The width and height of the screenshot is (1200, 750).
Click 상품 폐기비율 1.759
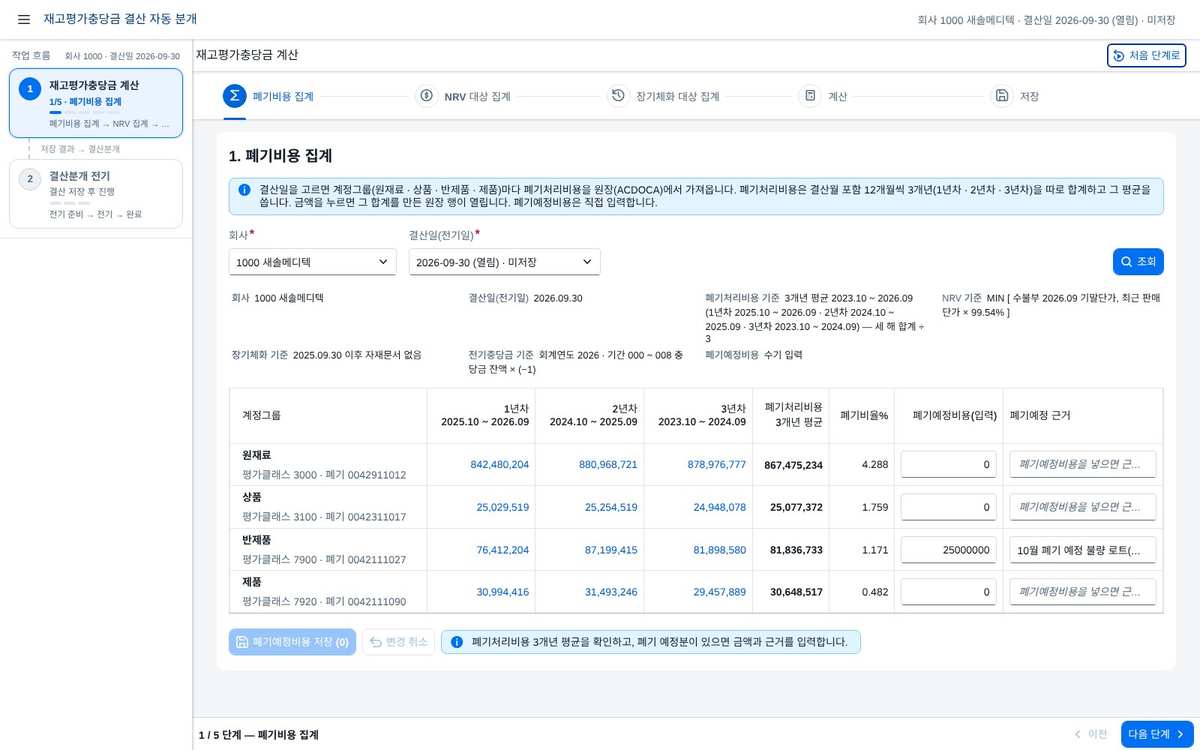pyautogui.click(x=874, y=507)
